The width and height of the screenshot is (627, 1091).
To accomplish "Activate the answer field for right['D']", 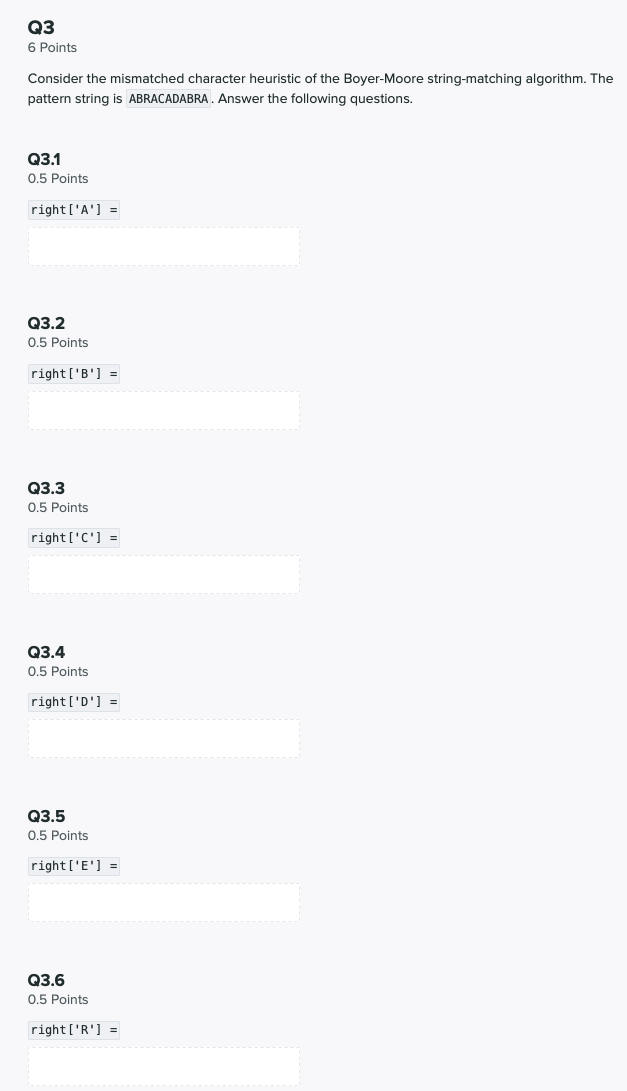I will pyautogui.click(x=164, y=739).
